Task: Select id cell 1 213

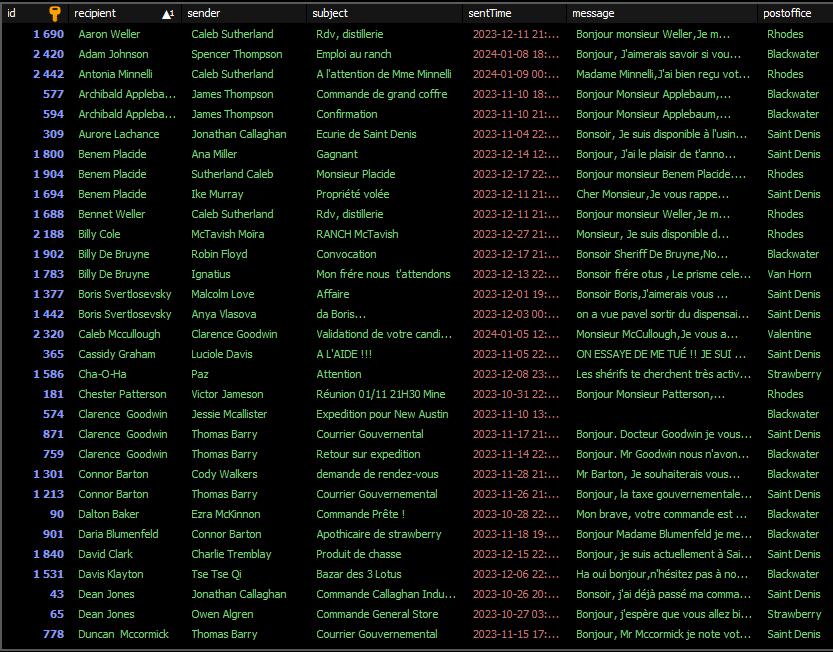Action: [48, 494]
